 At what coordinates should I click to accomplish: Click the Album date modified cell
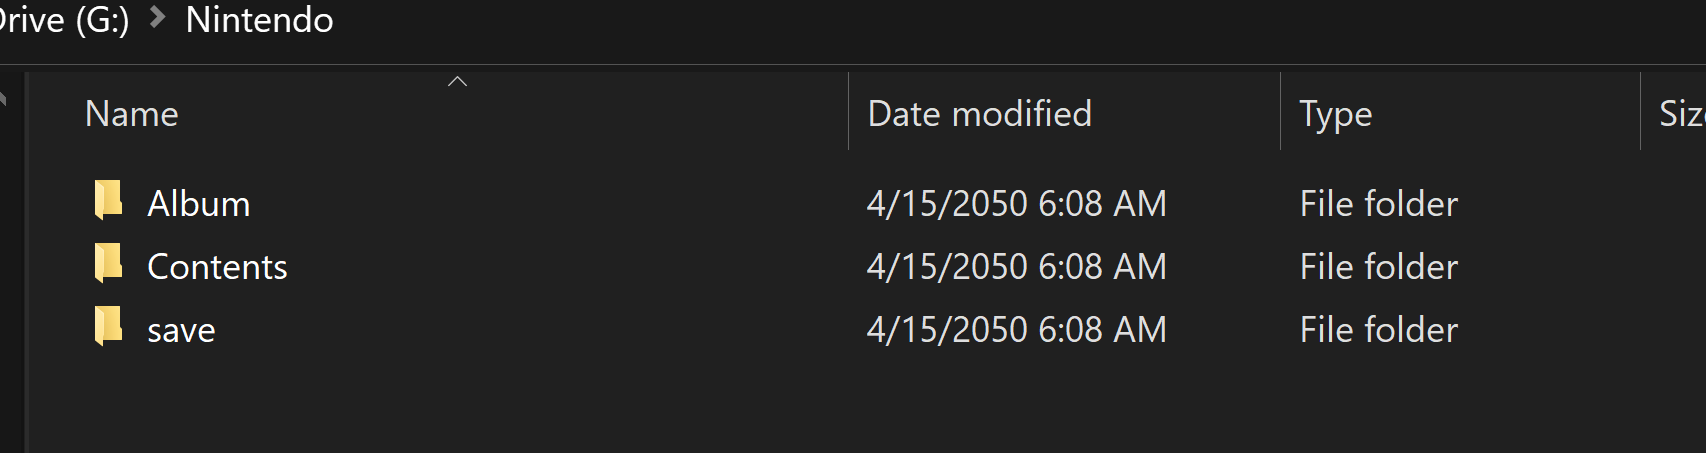1016,204
